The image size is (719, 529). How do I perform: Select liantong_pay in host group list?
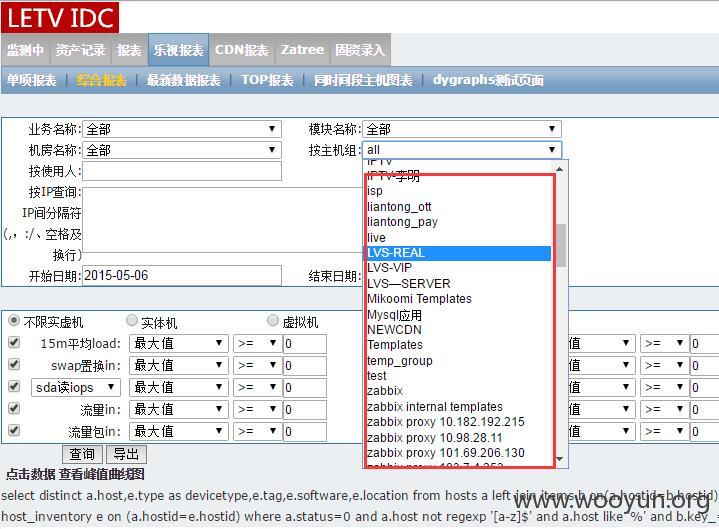(x=459, y=222)
